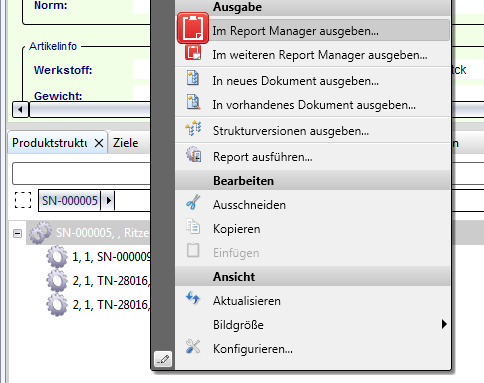The width and height of the screenshot is (484, 383).
Task: Click the scissors Ausschneiden icon
Action: click(x=193, y=202)
